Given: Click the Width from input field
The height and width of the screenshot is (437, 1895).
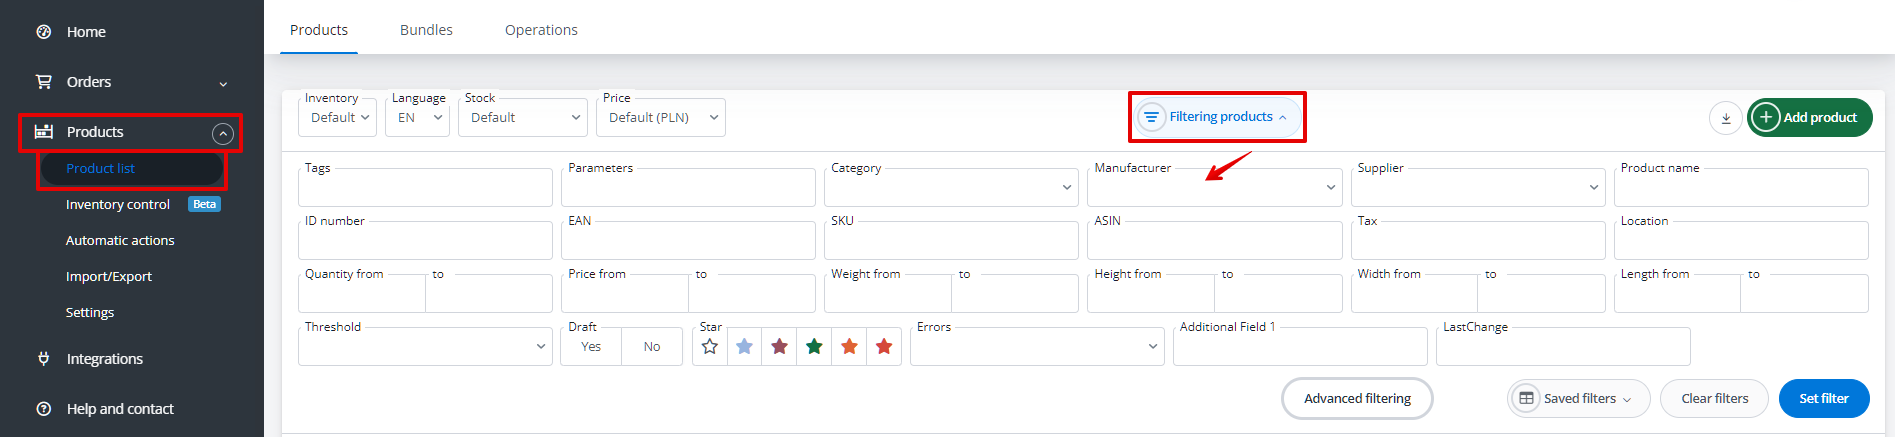Looking at the screenshot, I should pos(1414,293).
